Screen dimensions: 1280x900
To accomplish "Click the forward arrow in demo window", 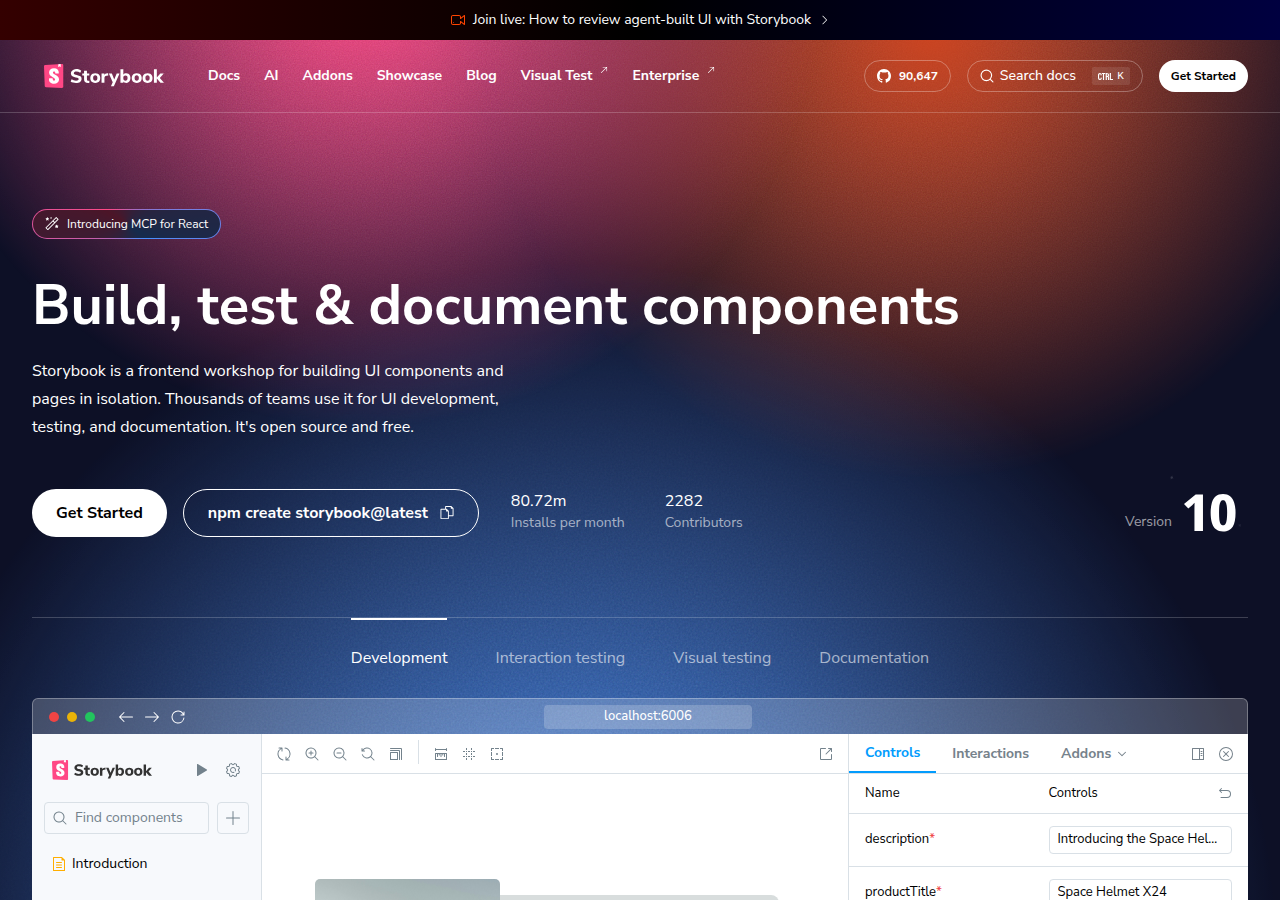I will point(152,717).
